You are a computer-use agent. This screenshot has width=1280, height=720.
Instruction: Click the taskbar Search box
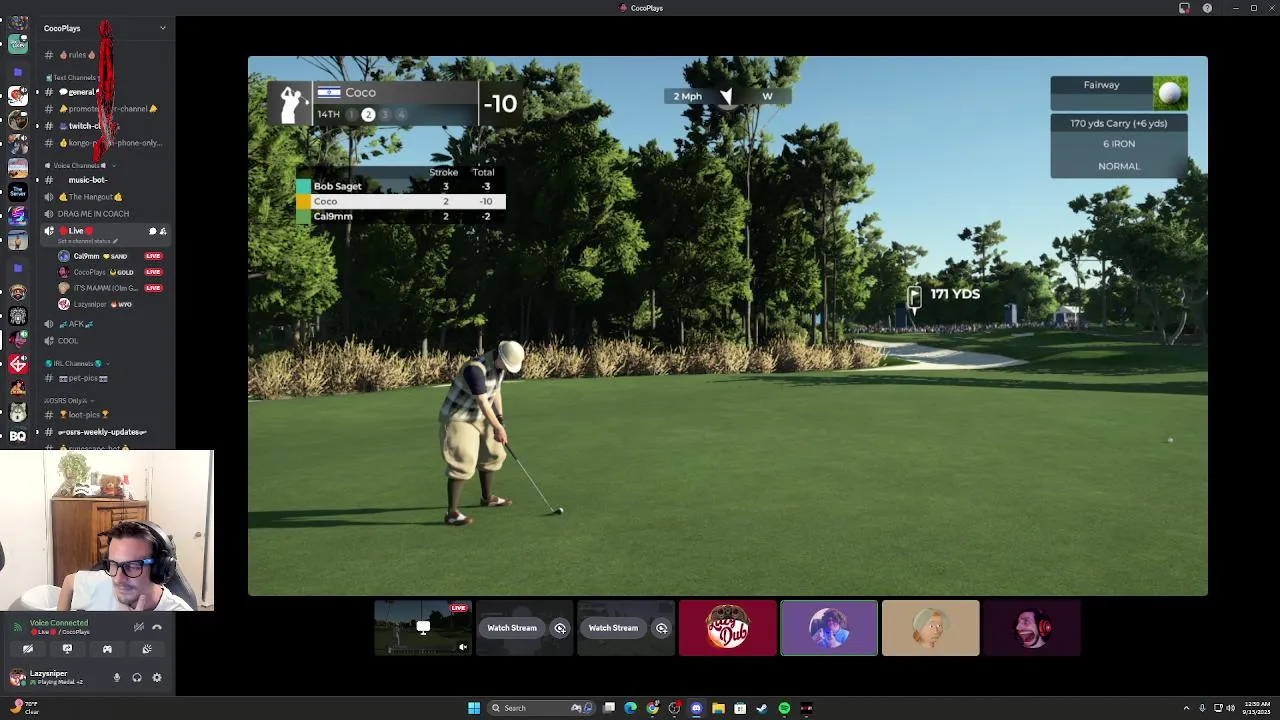coord(541,708)
